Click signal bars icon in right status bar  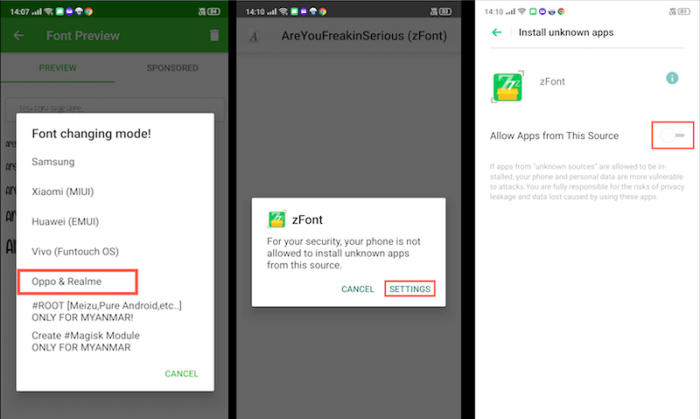(510, 12)
